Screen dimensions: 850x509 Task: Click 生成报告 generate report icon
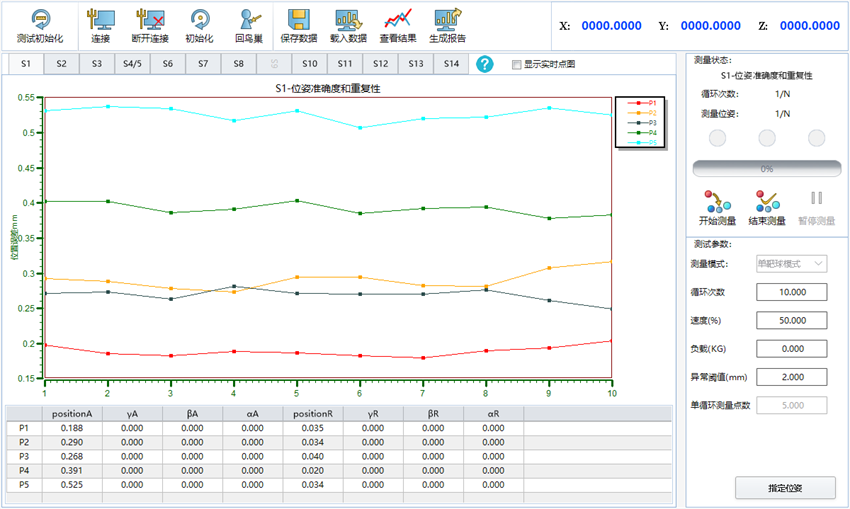click(447, 19)
